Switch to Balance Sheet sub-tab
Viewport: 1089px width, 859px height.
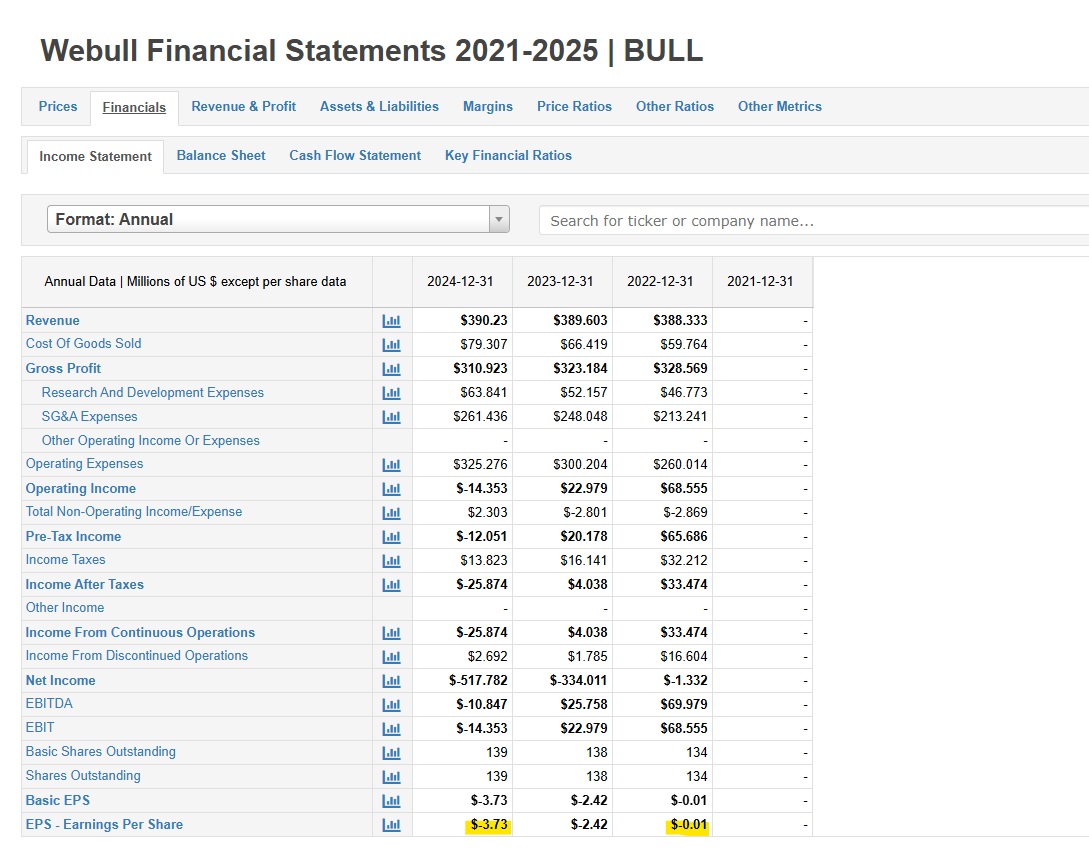pos(221,156)
